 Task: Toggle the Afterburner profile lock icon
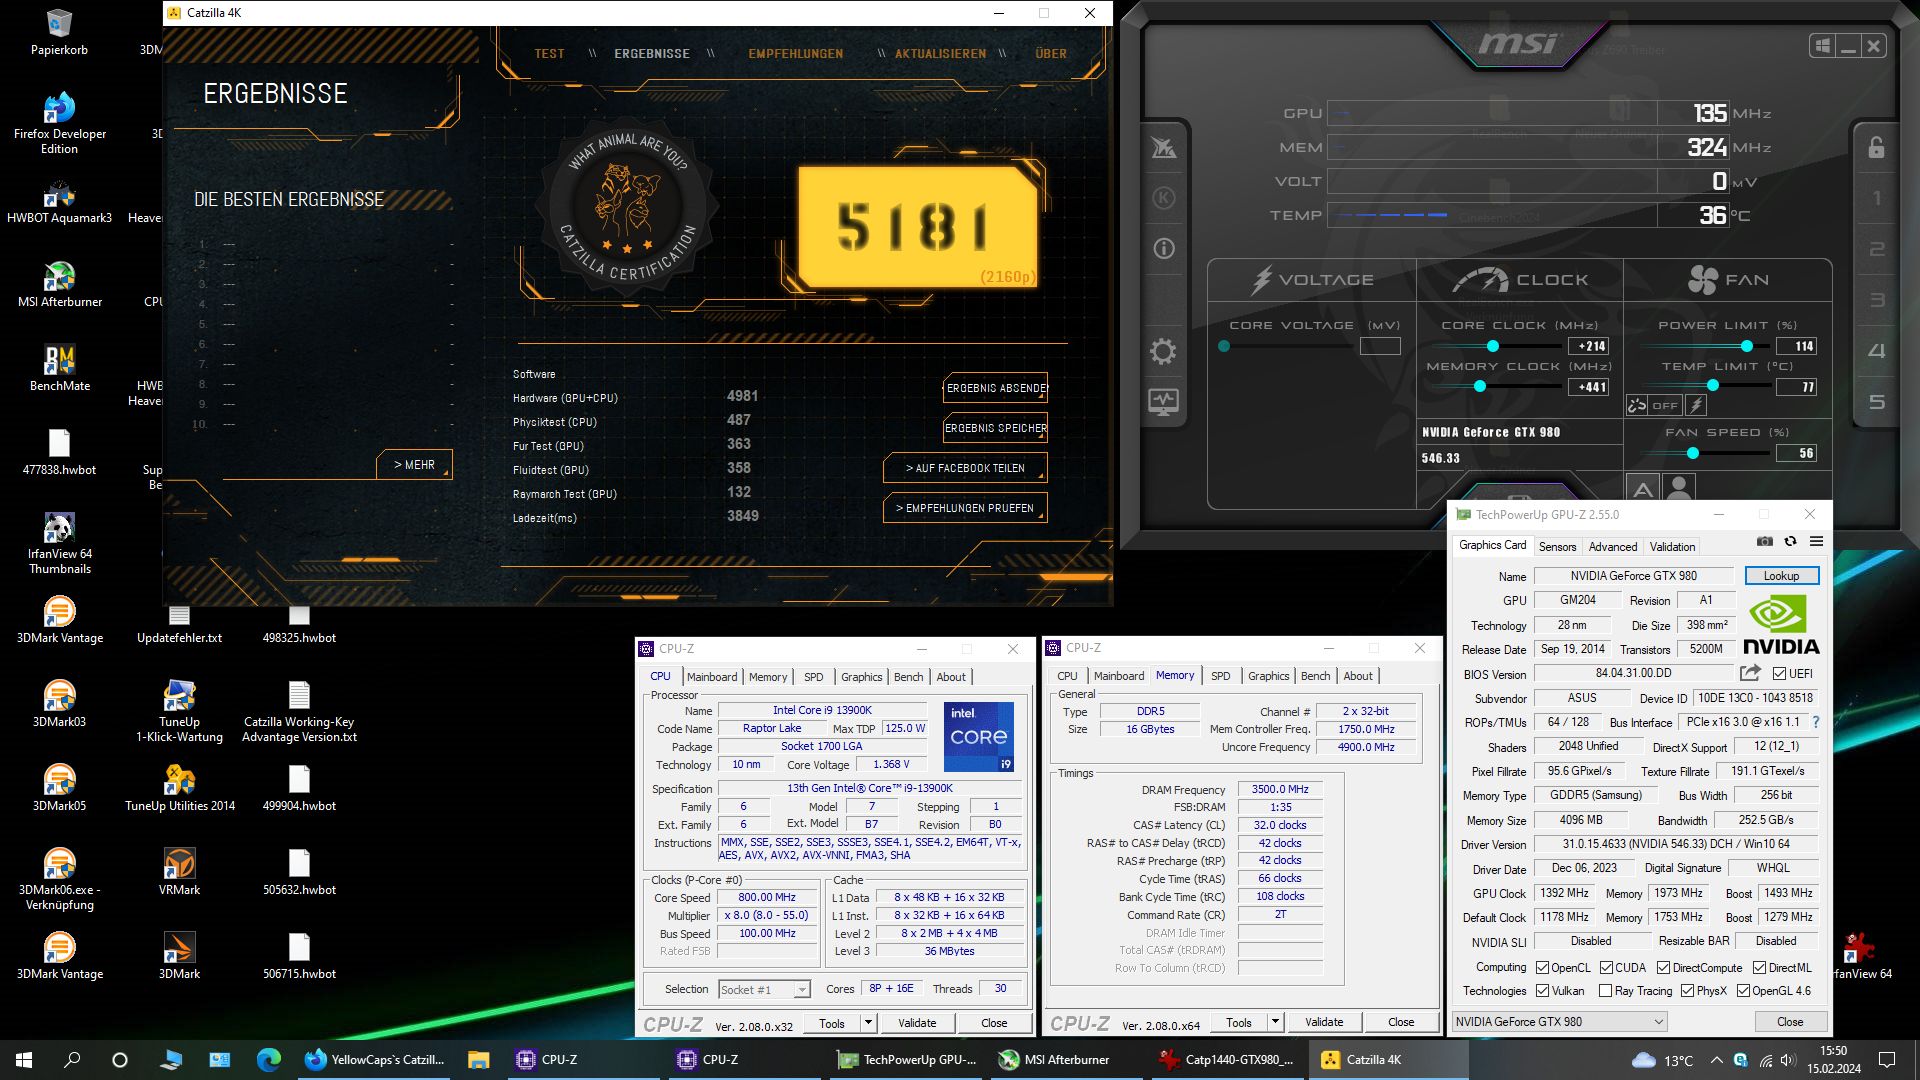point(1876,147)
